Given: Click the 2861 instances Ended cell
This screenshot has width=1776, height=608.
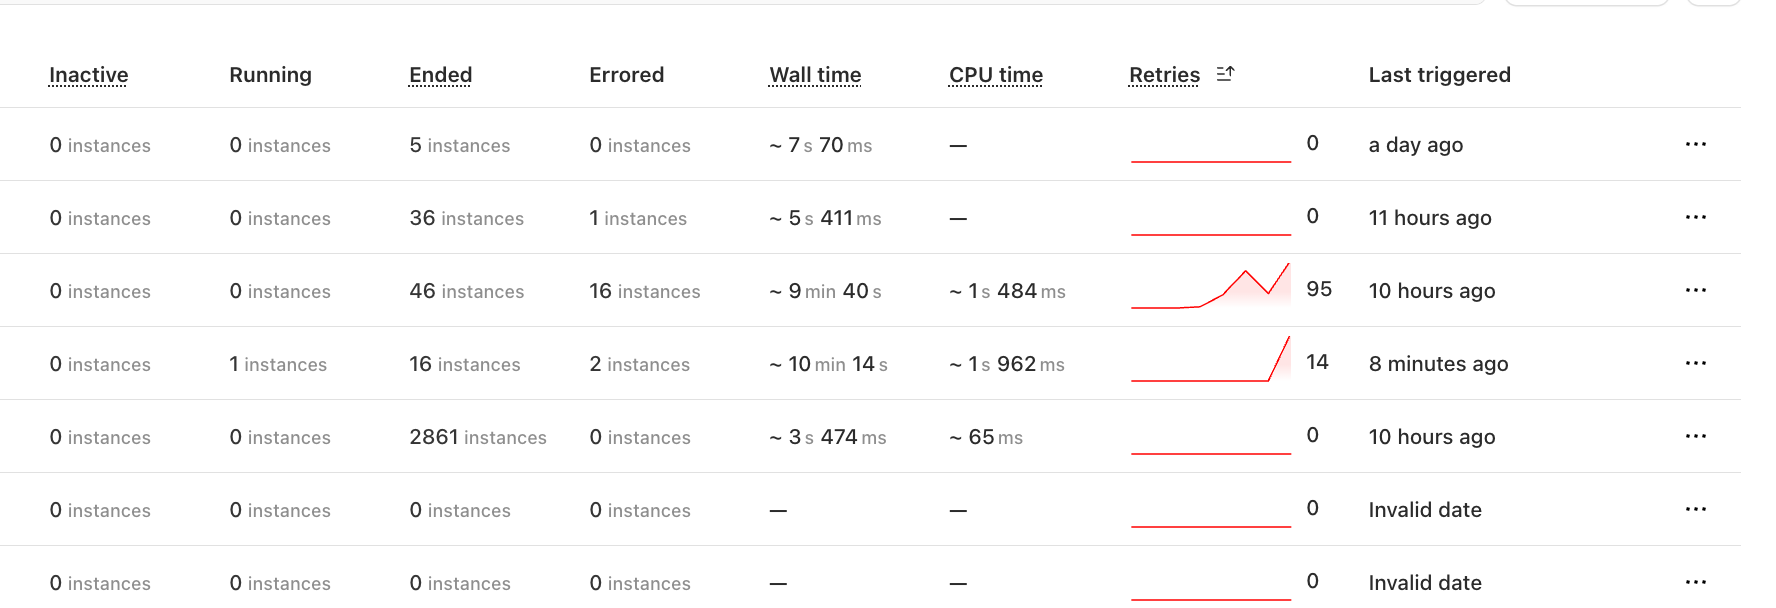Looking at the screenshot, I should coord(477,437).
